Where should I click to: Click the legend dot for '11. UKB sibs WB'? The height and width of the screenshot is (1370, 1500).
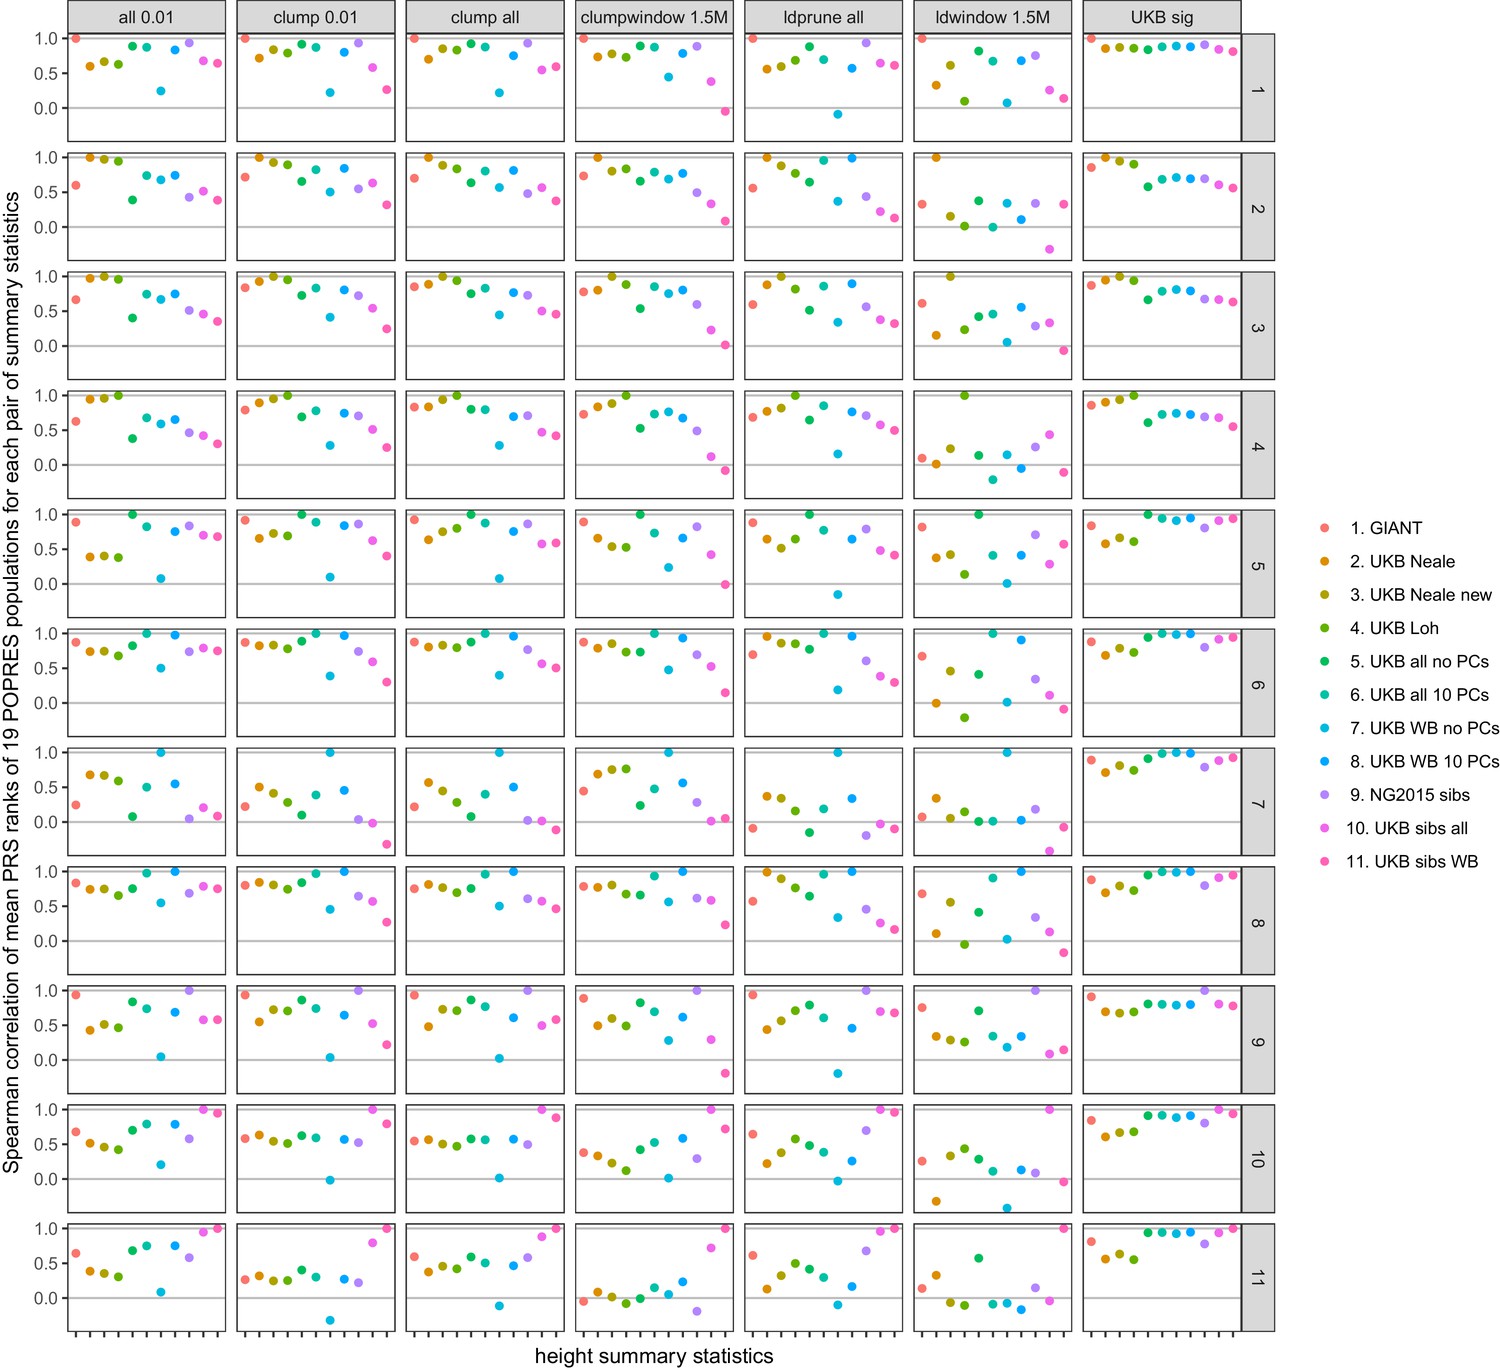coord(1325,861)
